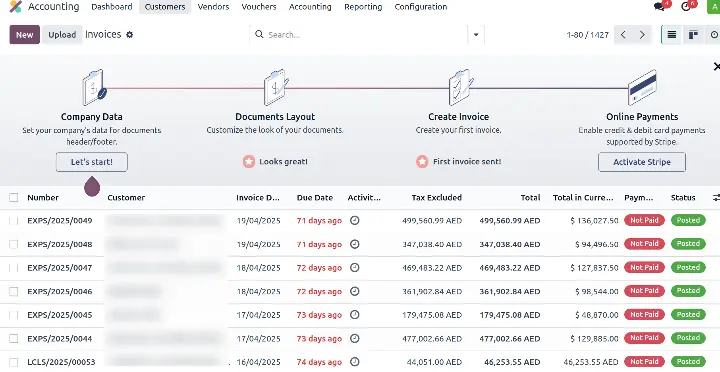
Task: Open the activities clock icon in top bar
Action: point(686,7)
